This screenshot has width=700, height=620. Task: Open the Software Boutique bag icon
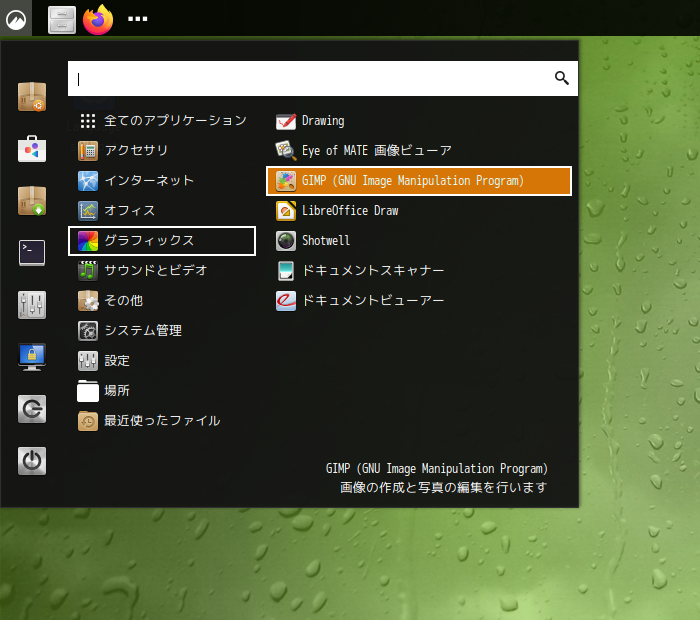(32, 149)
